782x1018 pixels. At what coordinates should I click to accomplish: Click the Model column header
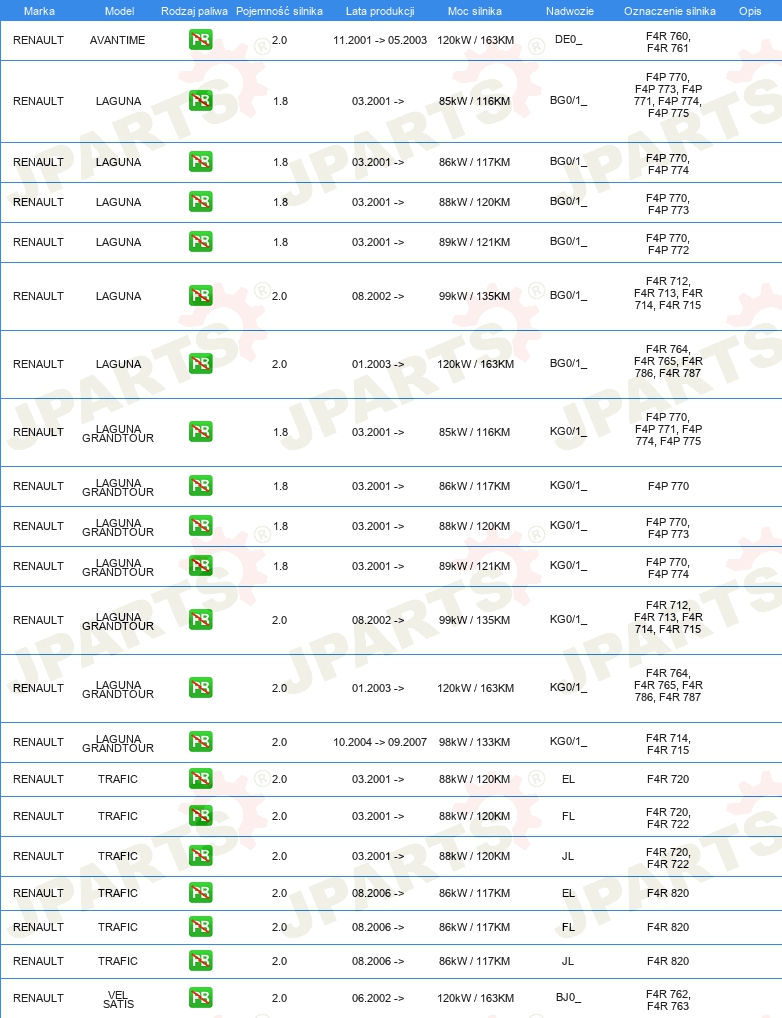click(x=120, y=11)
